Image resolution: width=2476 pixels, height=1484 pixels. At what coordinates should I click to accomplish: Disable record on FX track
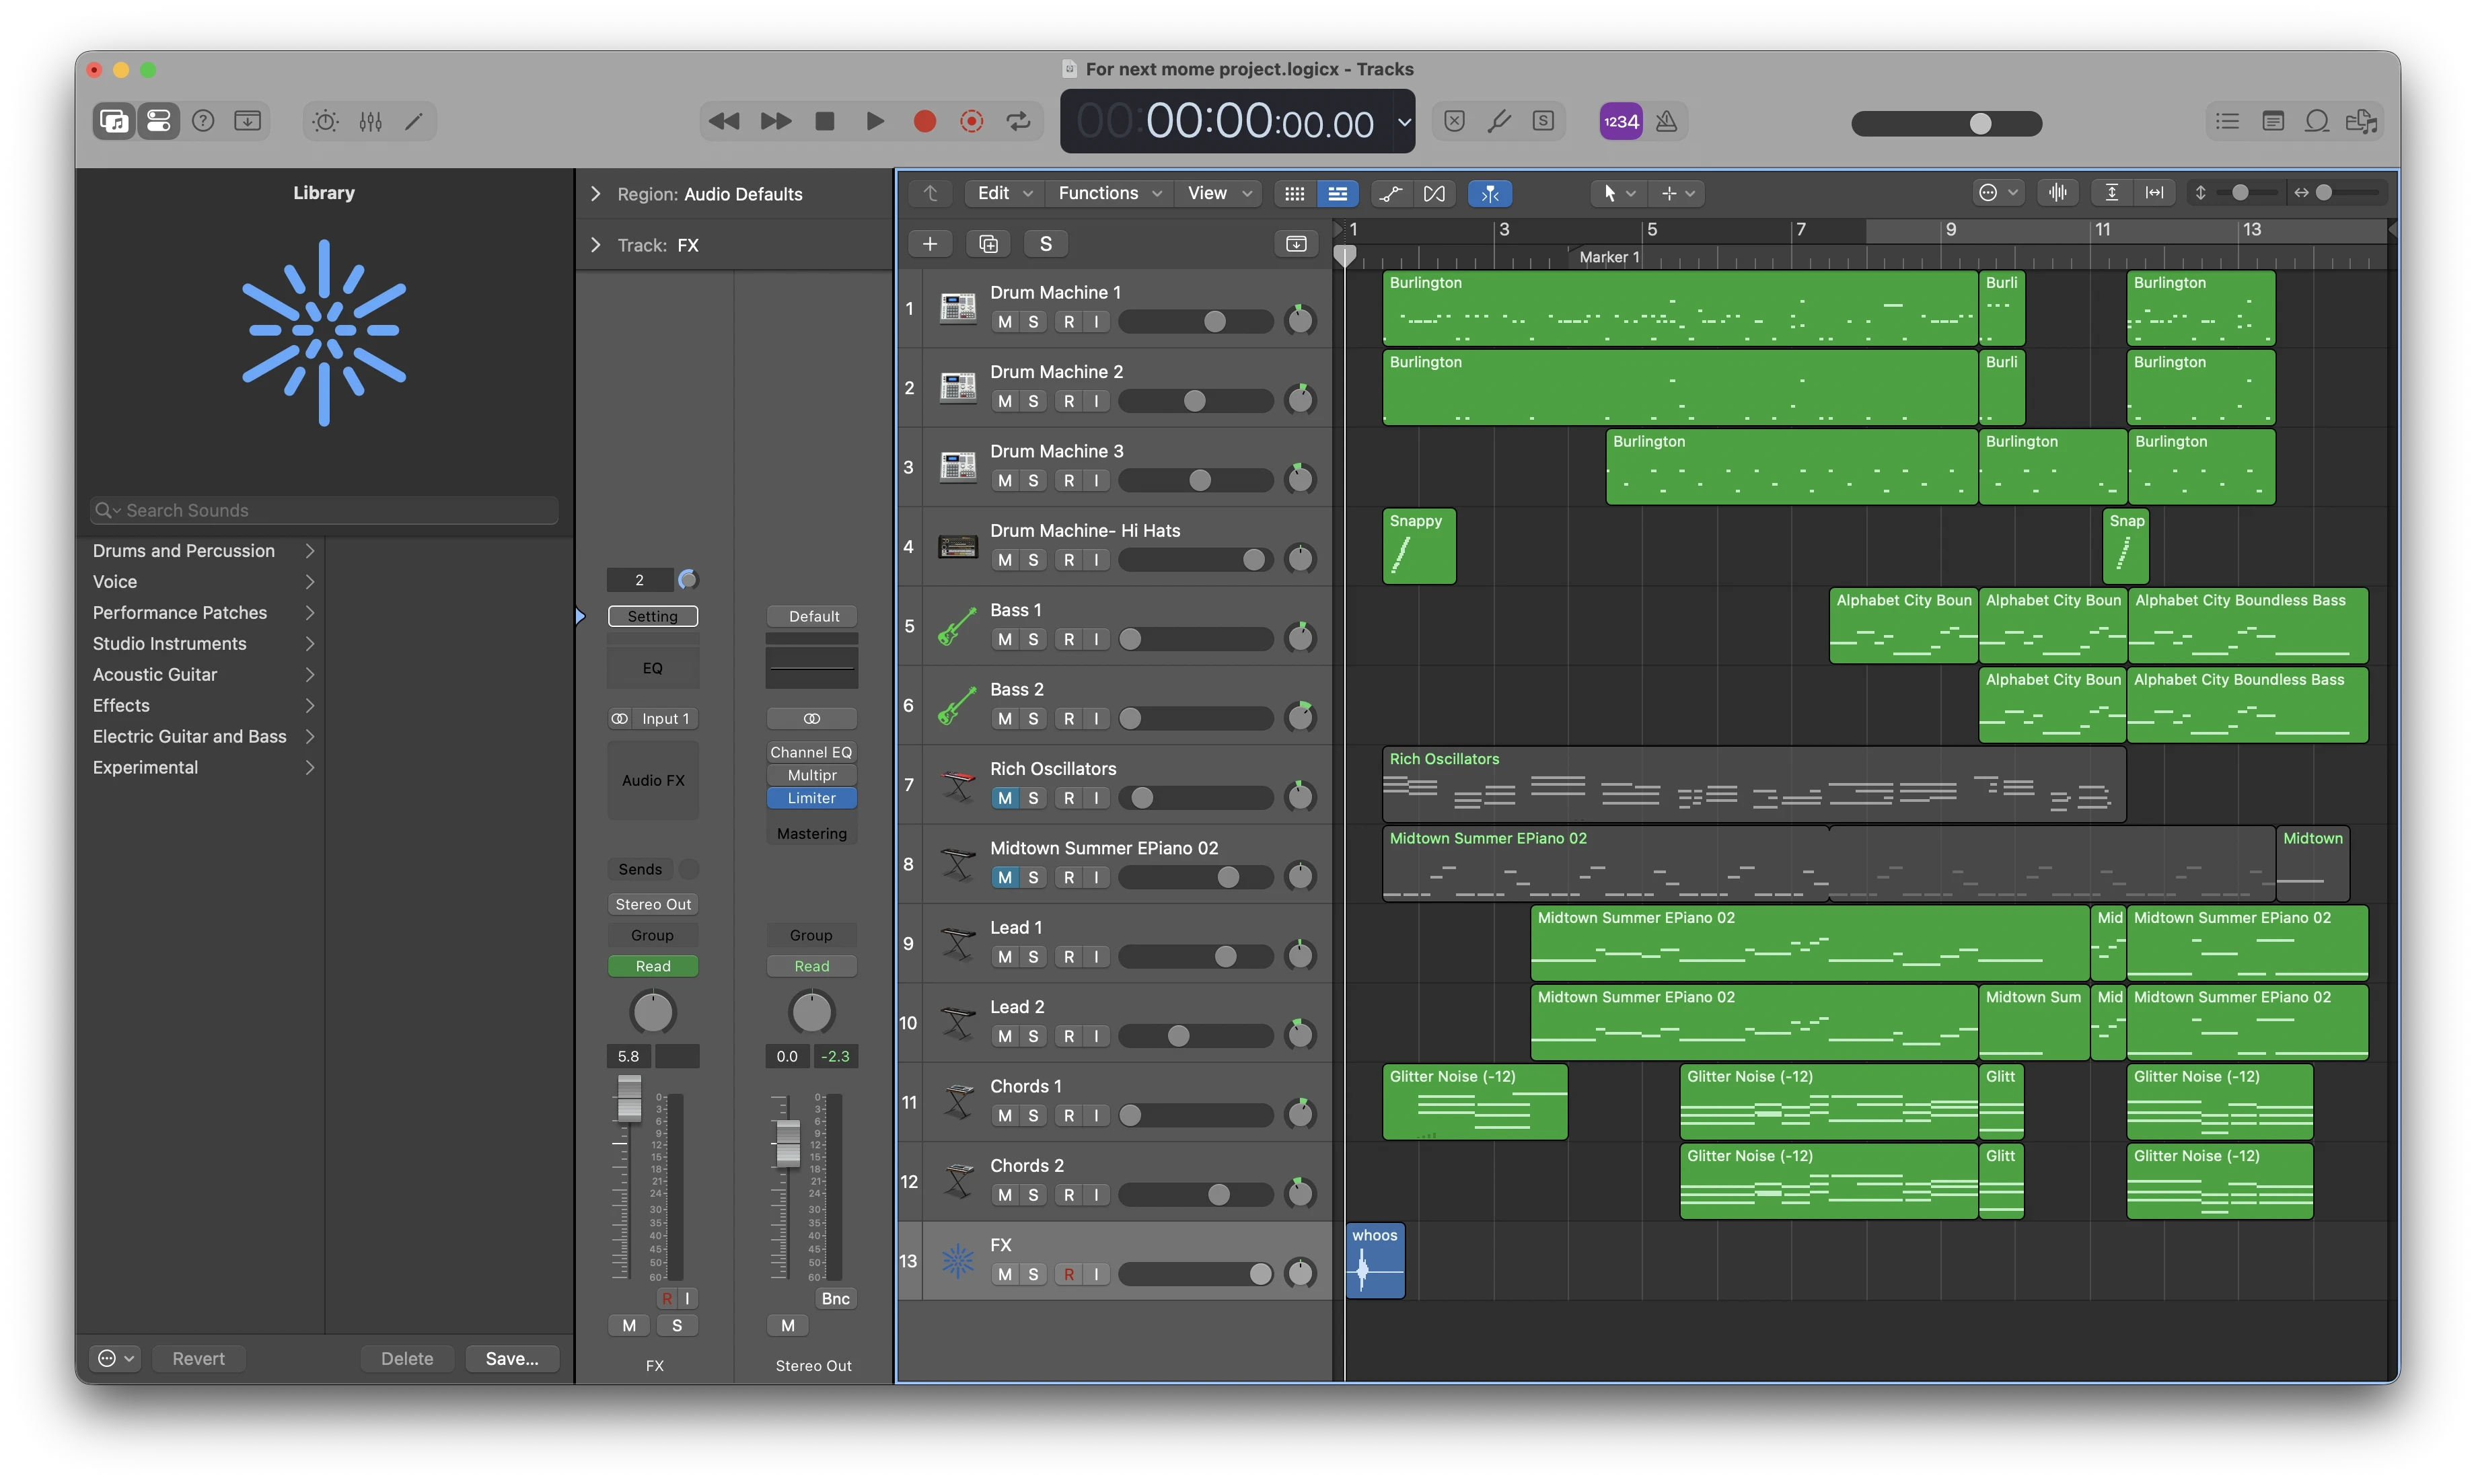point(1069,1274)
